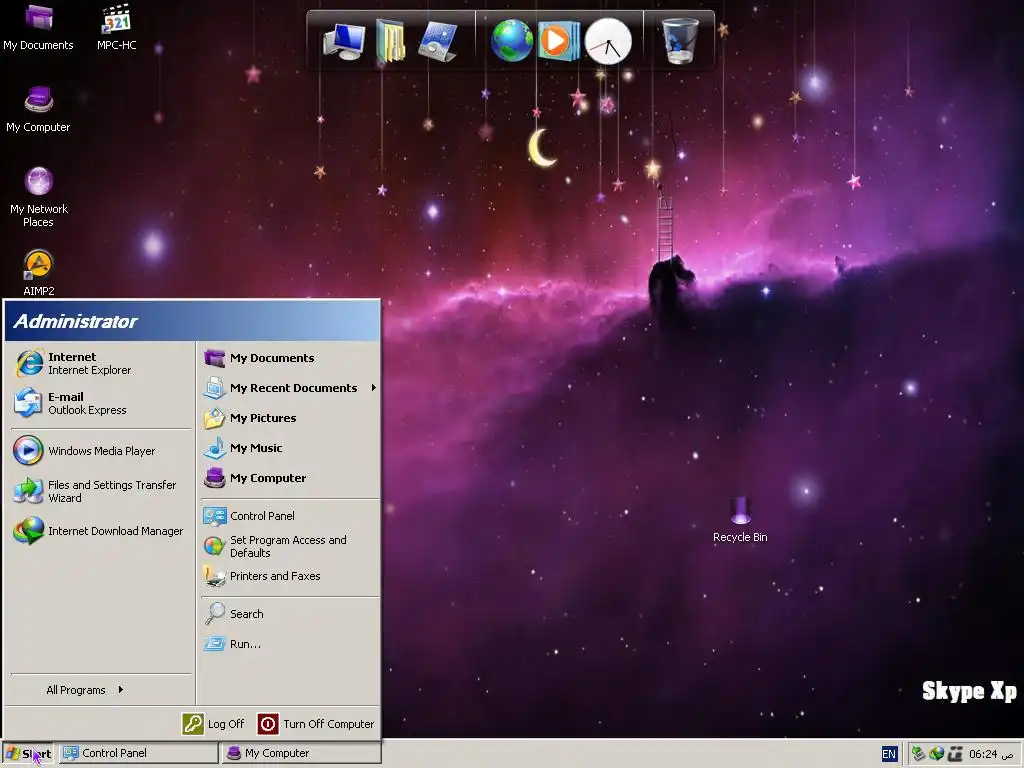Screen dimensions: 1024x768
Task: Open E-mail Outlook Express entry
Action: (x=101, y=403)
